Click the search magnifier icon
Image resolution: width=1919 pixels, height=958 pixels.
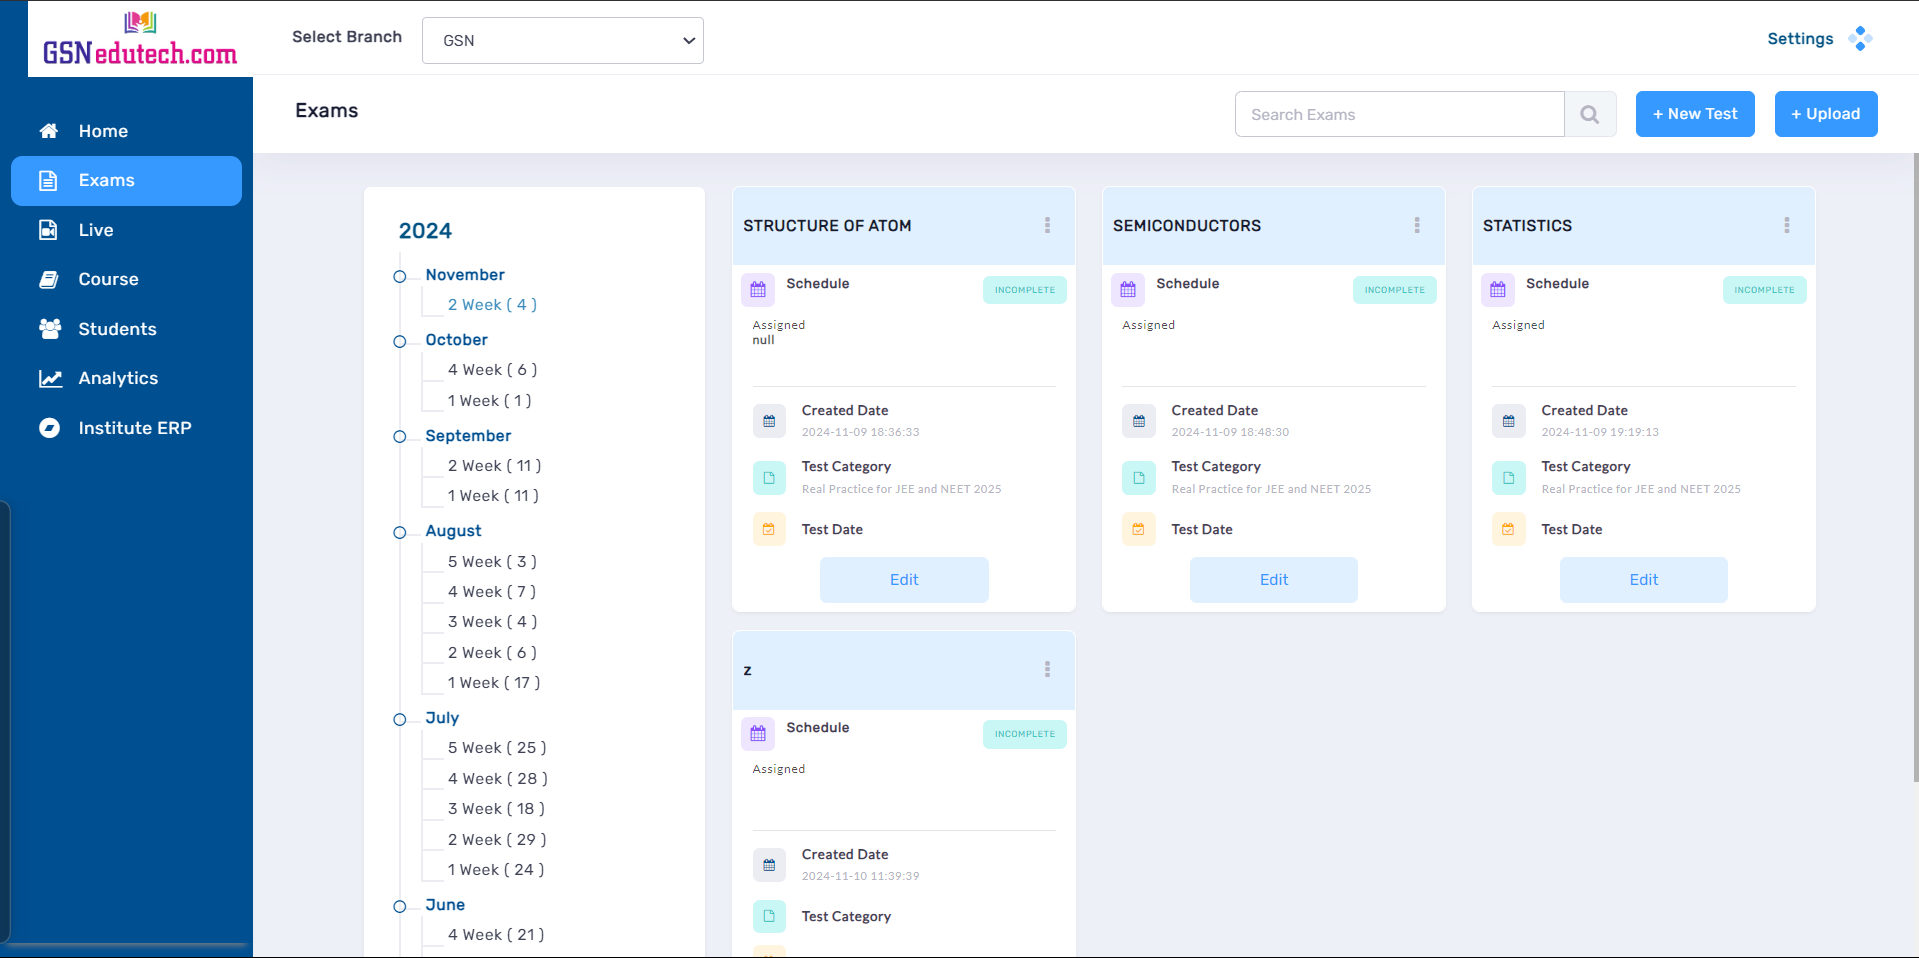1589,115
